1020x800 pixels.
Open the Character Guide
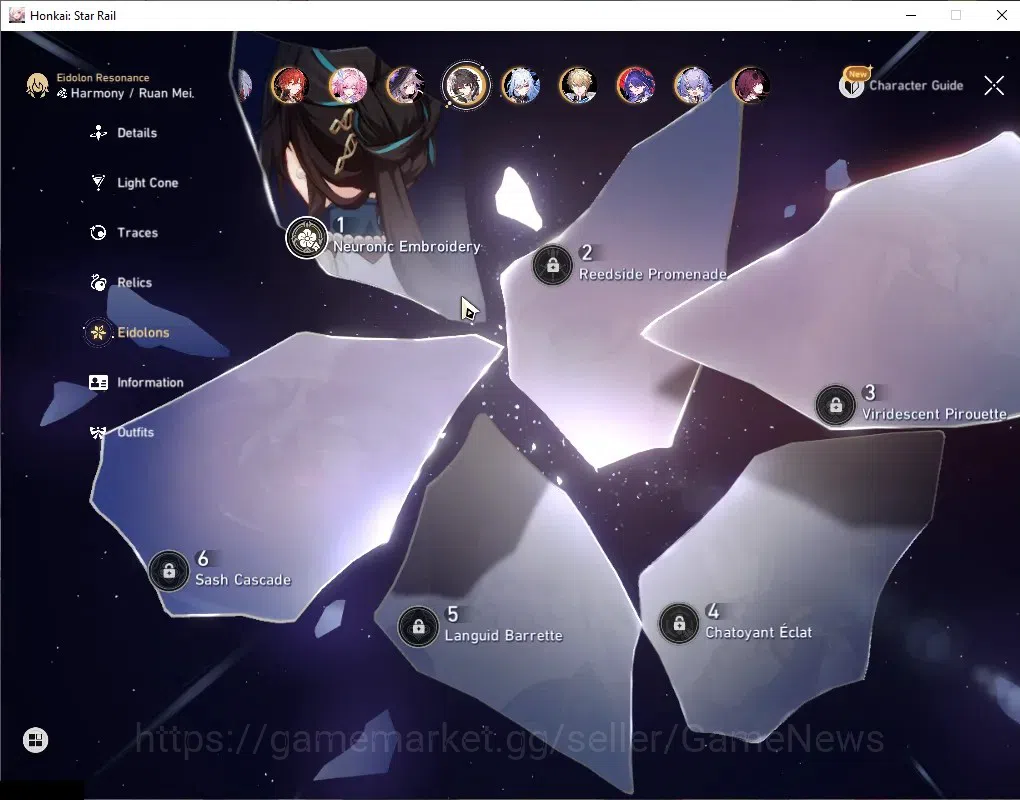tap(902, 85)
